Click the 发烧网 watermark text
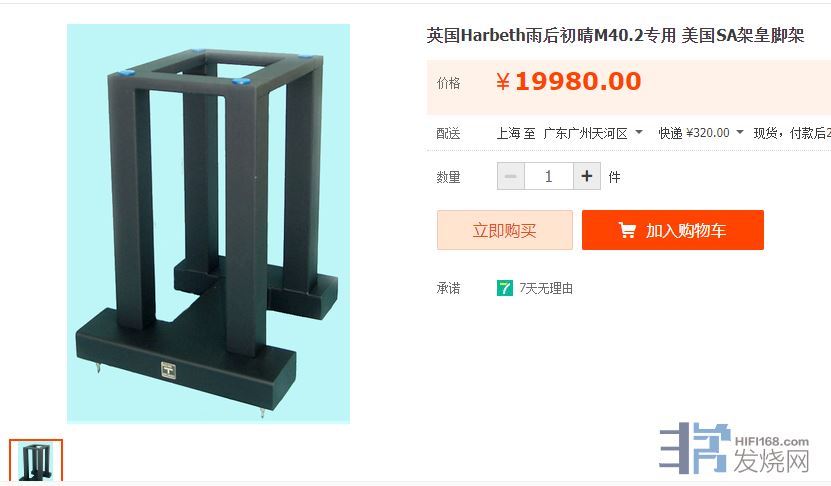Screen dimensions: 831x486 (772, 461)
